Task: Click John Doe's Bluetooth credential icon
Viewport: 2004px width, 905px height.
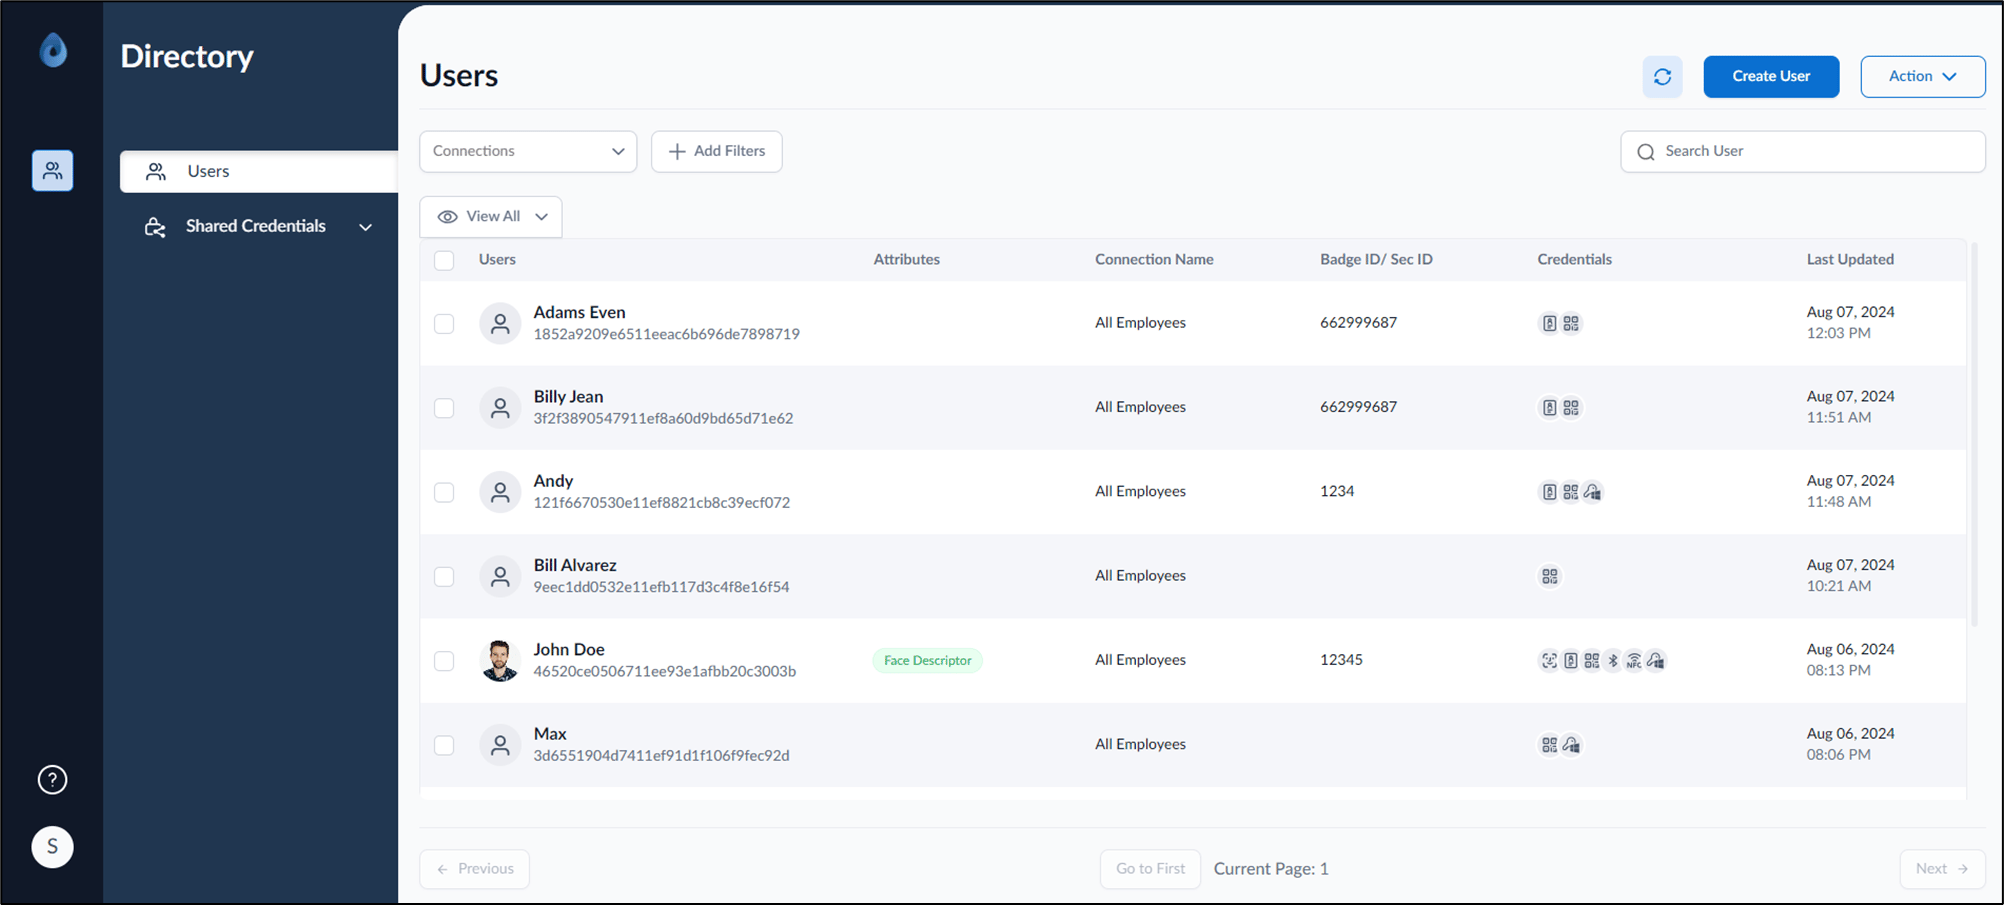Action: 1613,661
